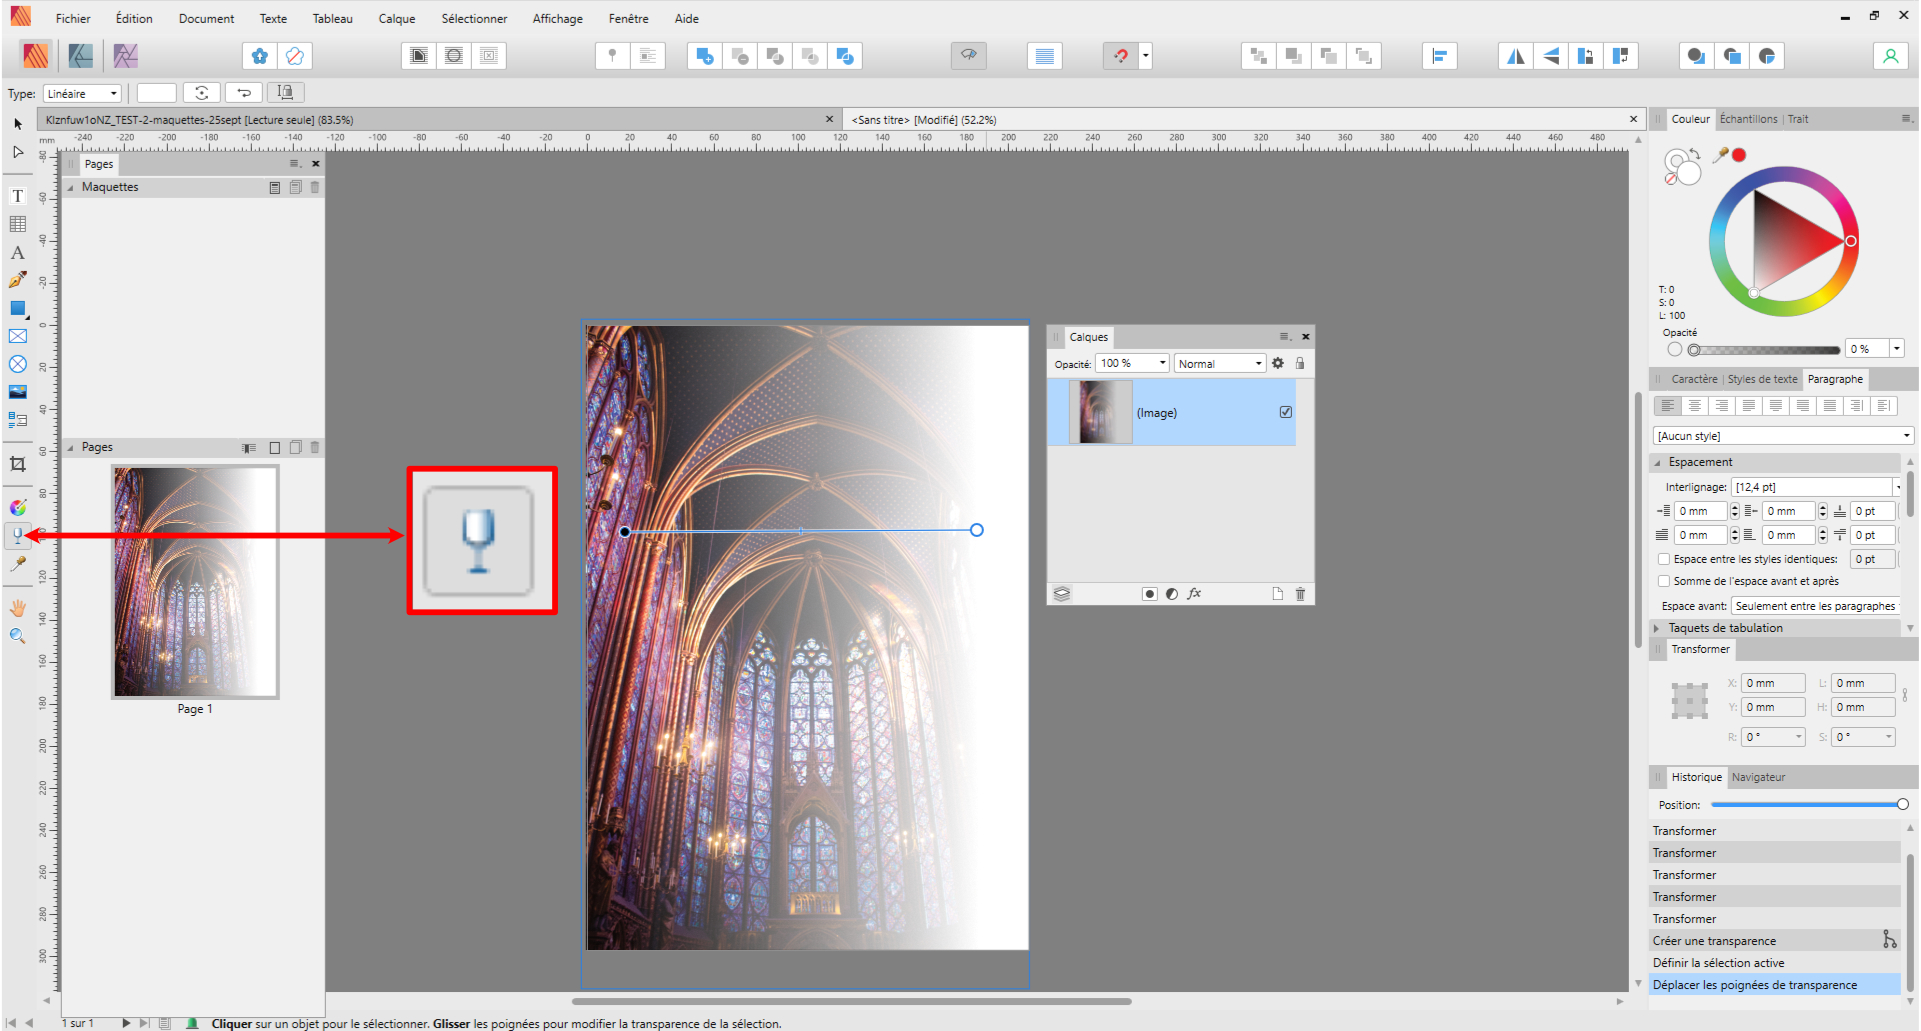1921x1031 pixels.
Task: Toggle the layer lock icon in Calques
Action: 1300,363
